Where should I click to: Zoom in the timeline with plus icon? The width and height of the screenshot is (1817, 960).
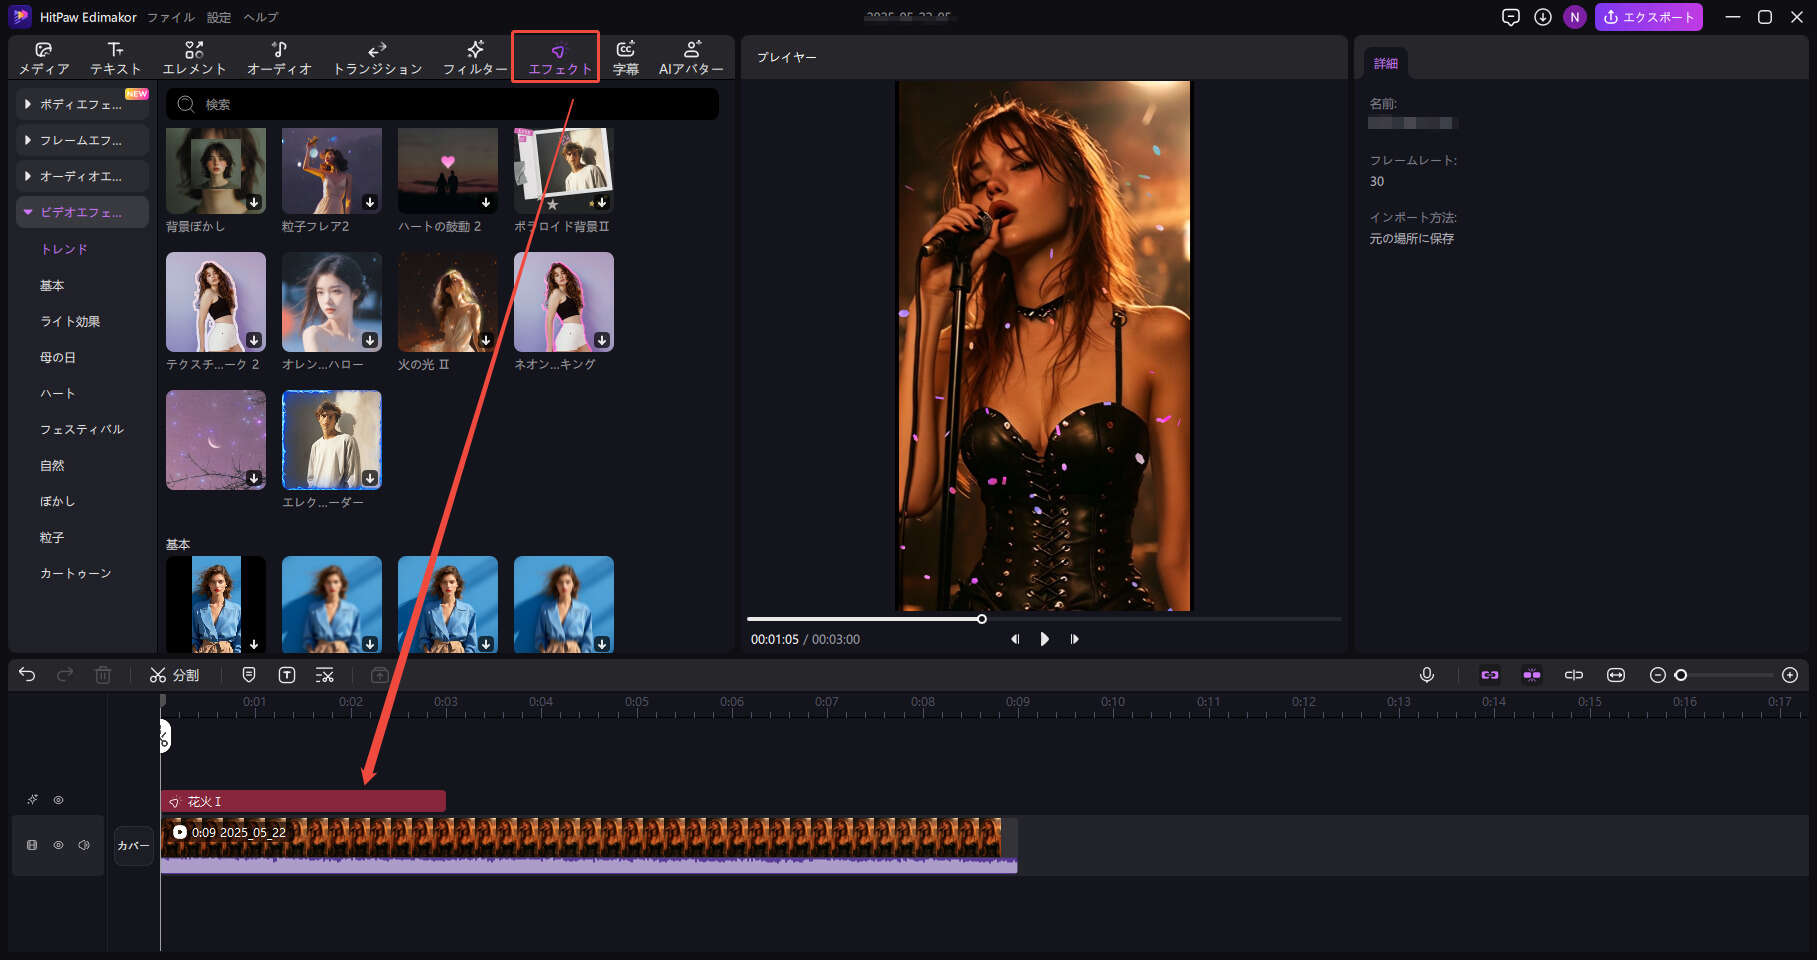(1790, 675)
